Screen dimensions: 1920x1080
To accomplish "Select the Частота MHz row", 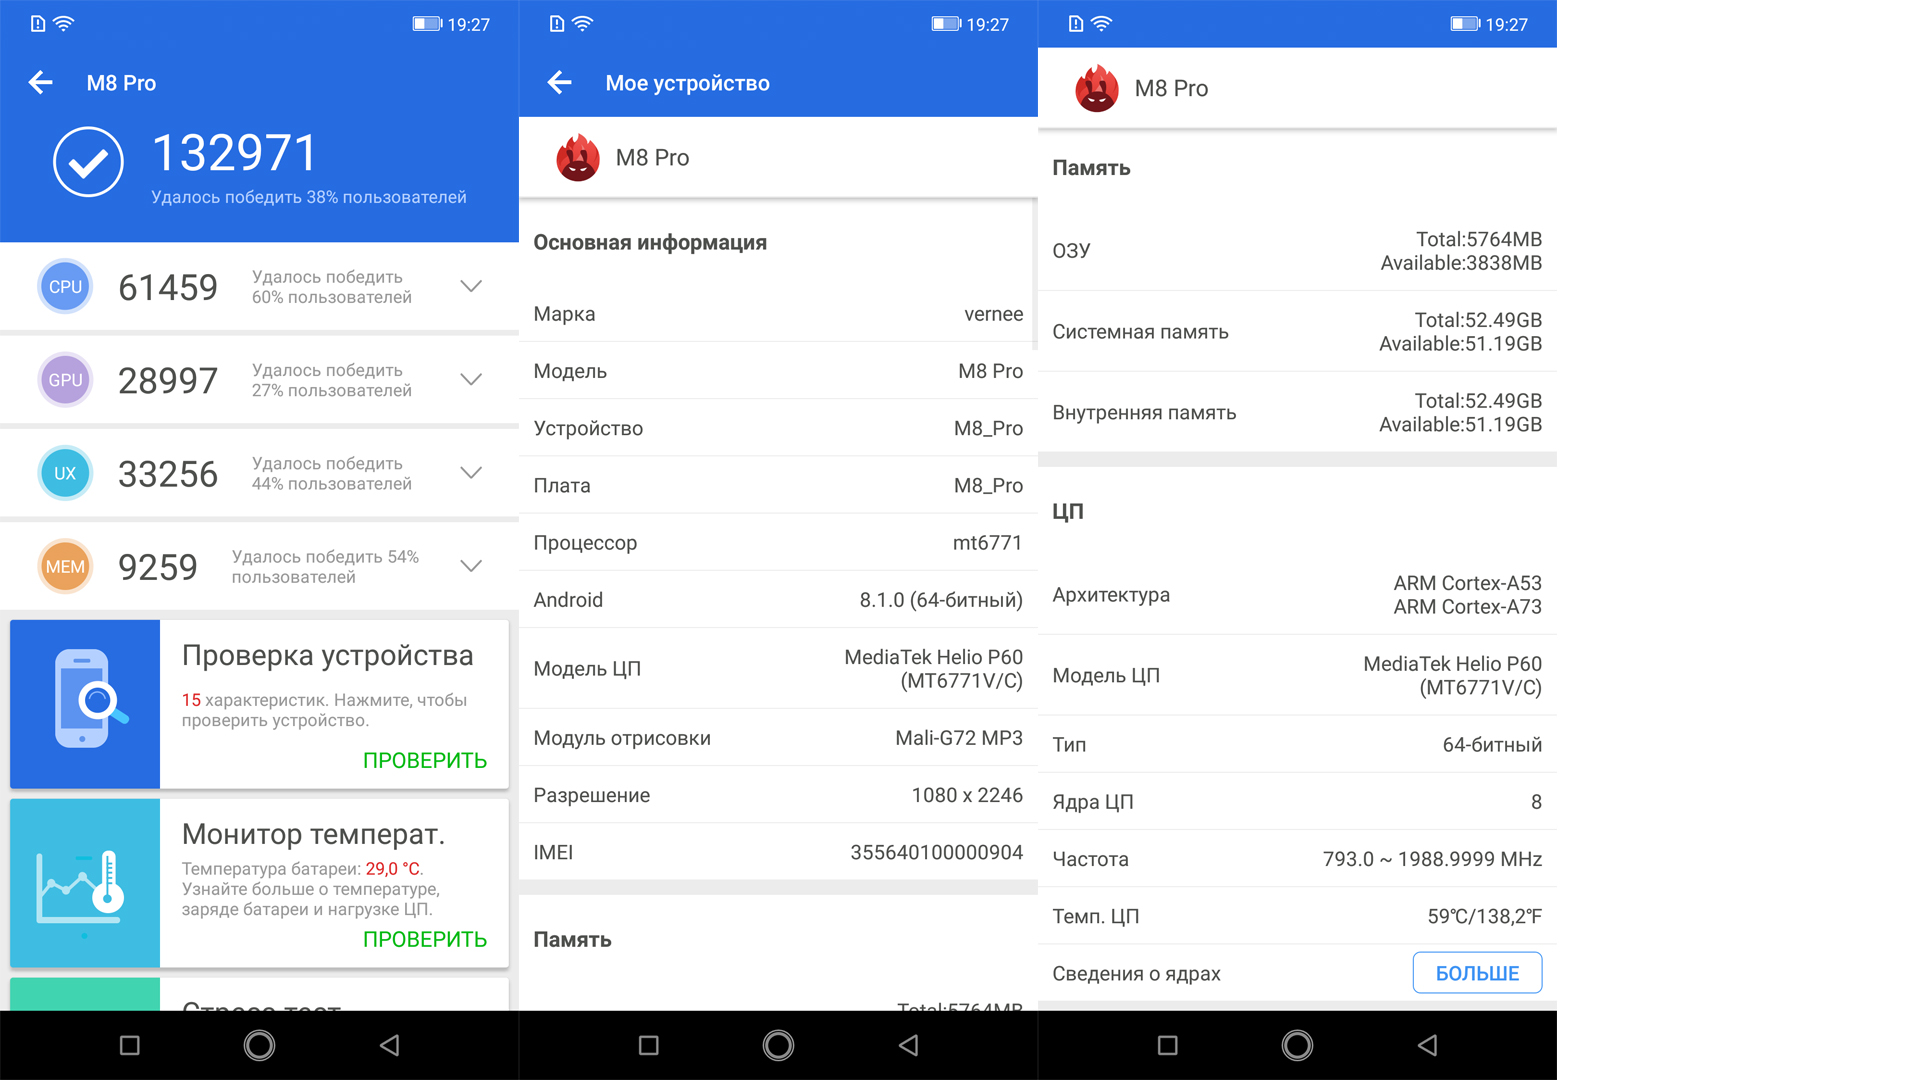I will pyautogui.click(x=1297, y=858).
